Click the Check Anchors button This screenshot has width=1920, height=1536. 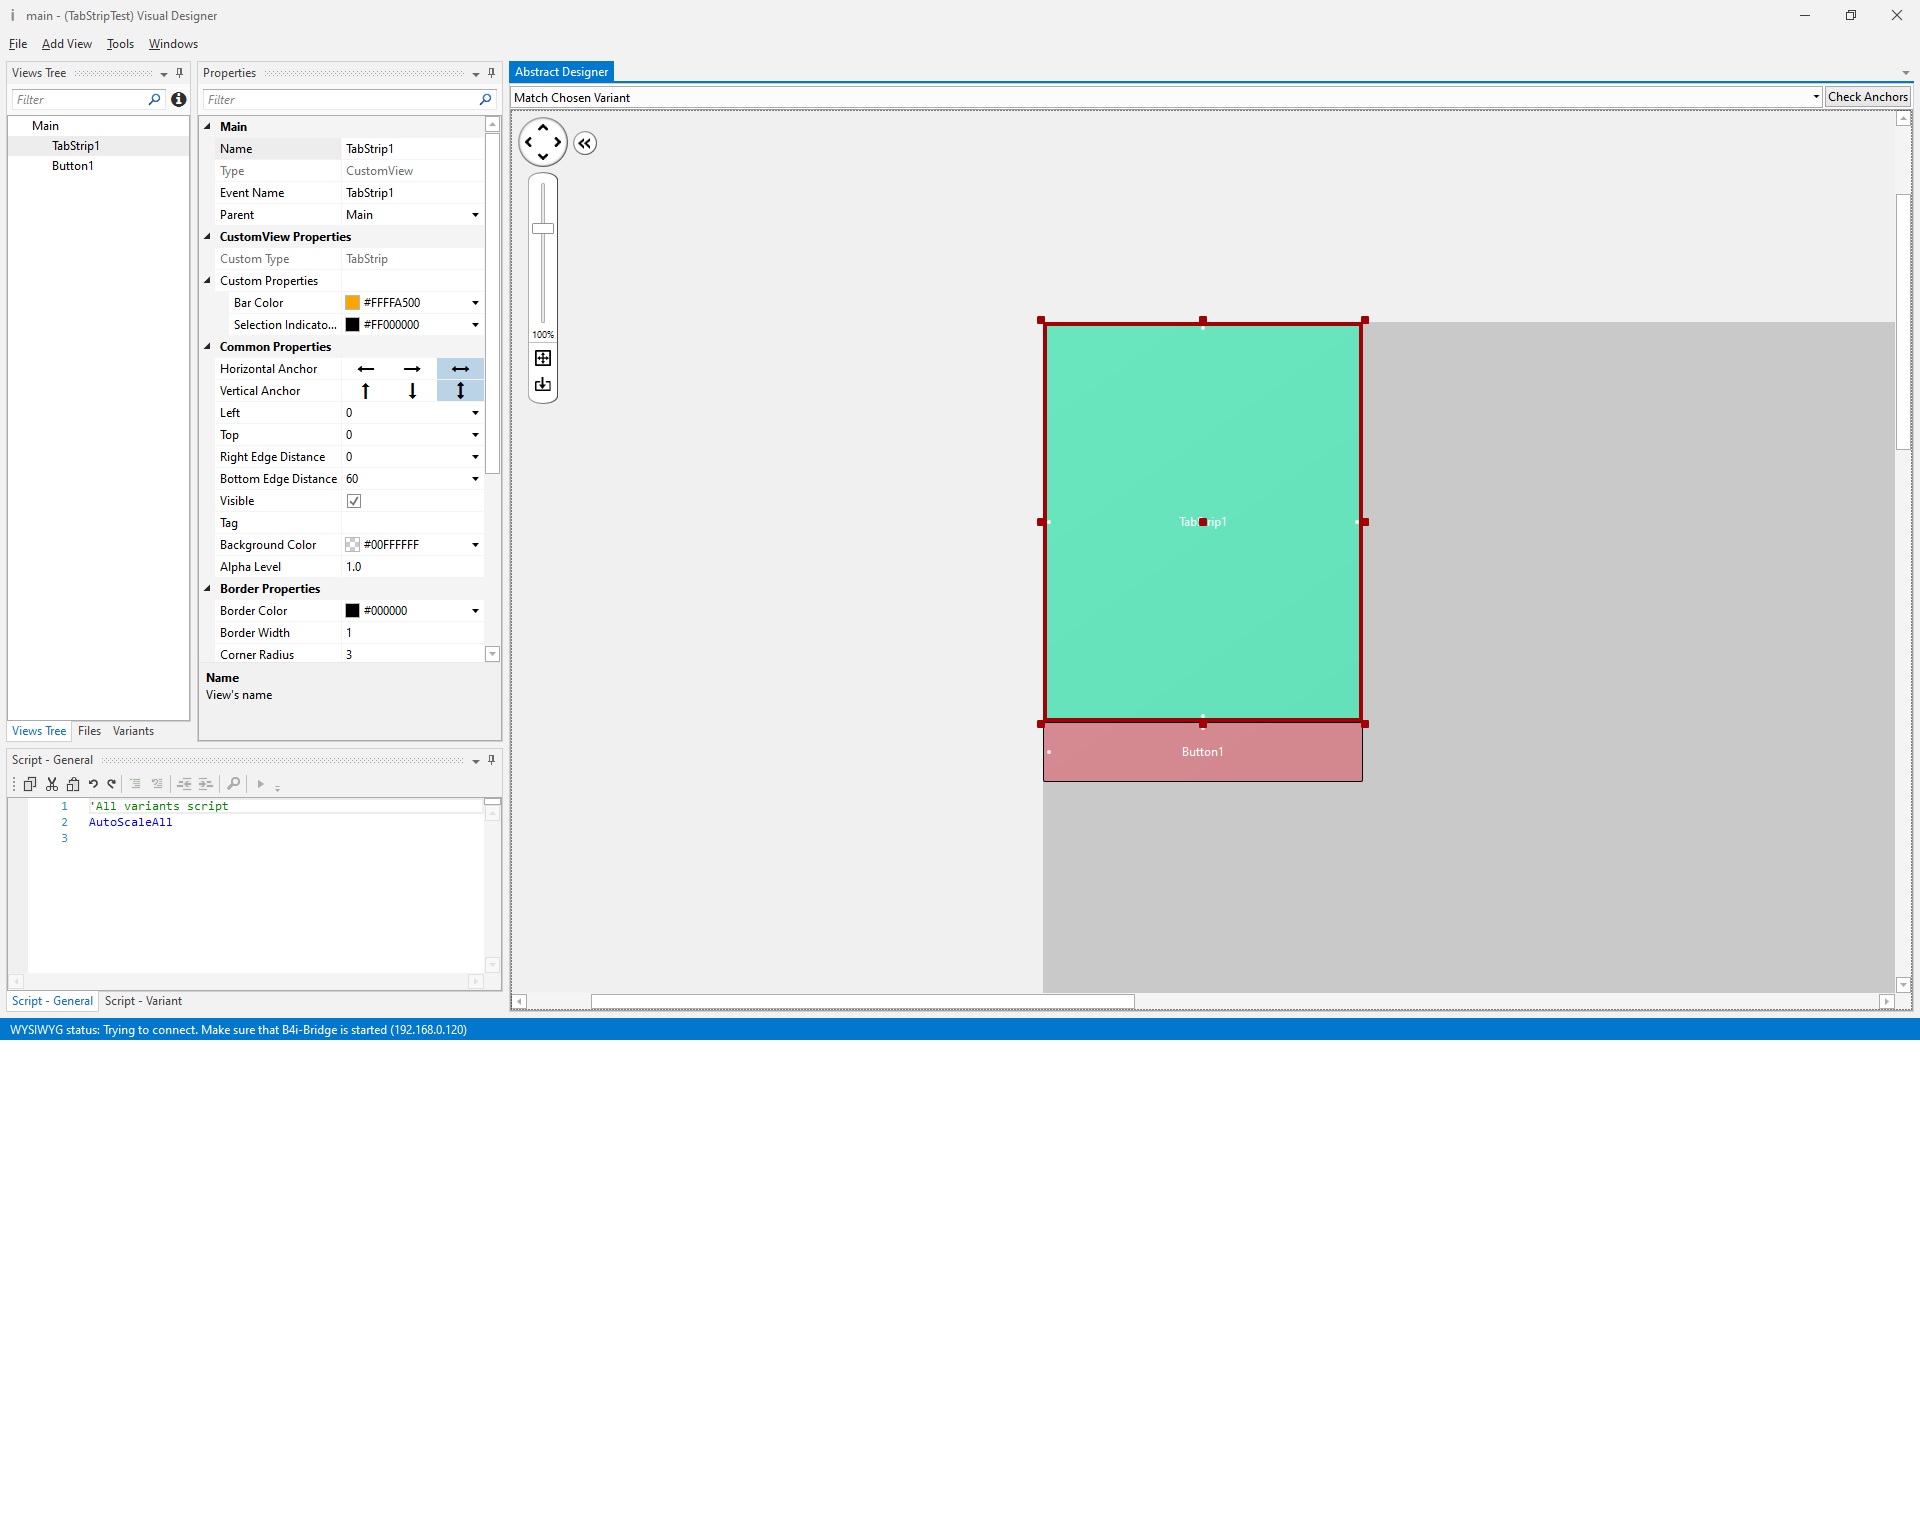tap(1867, 97)
